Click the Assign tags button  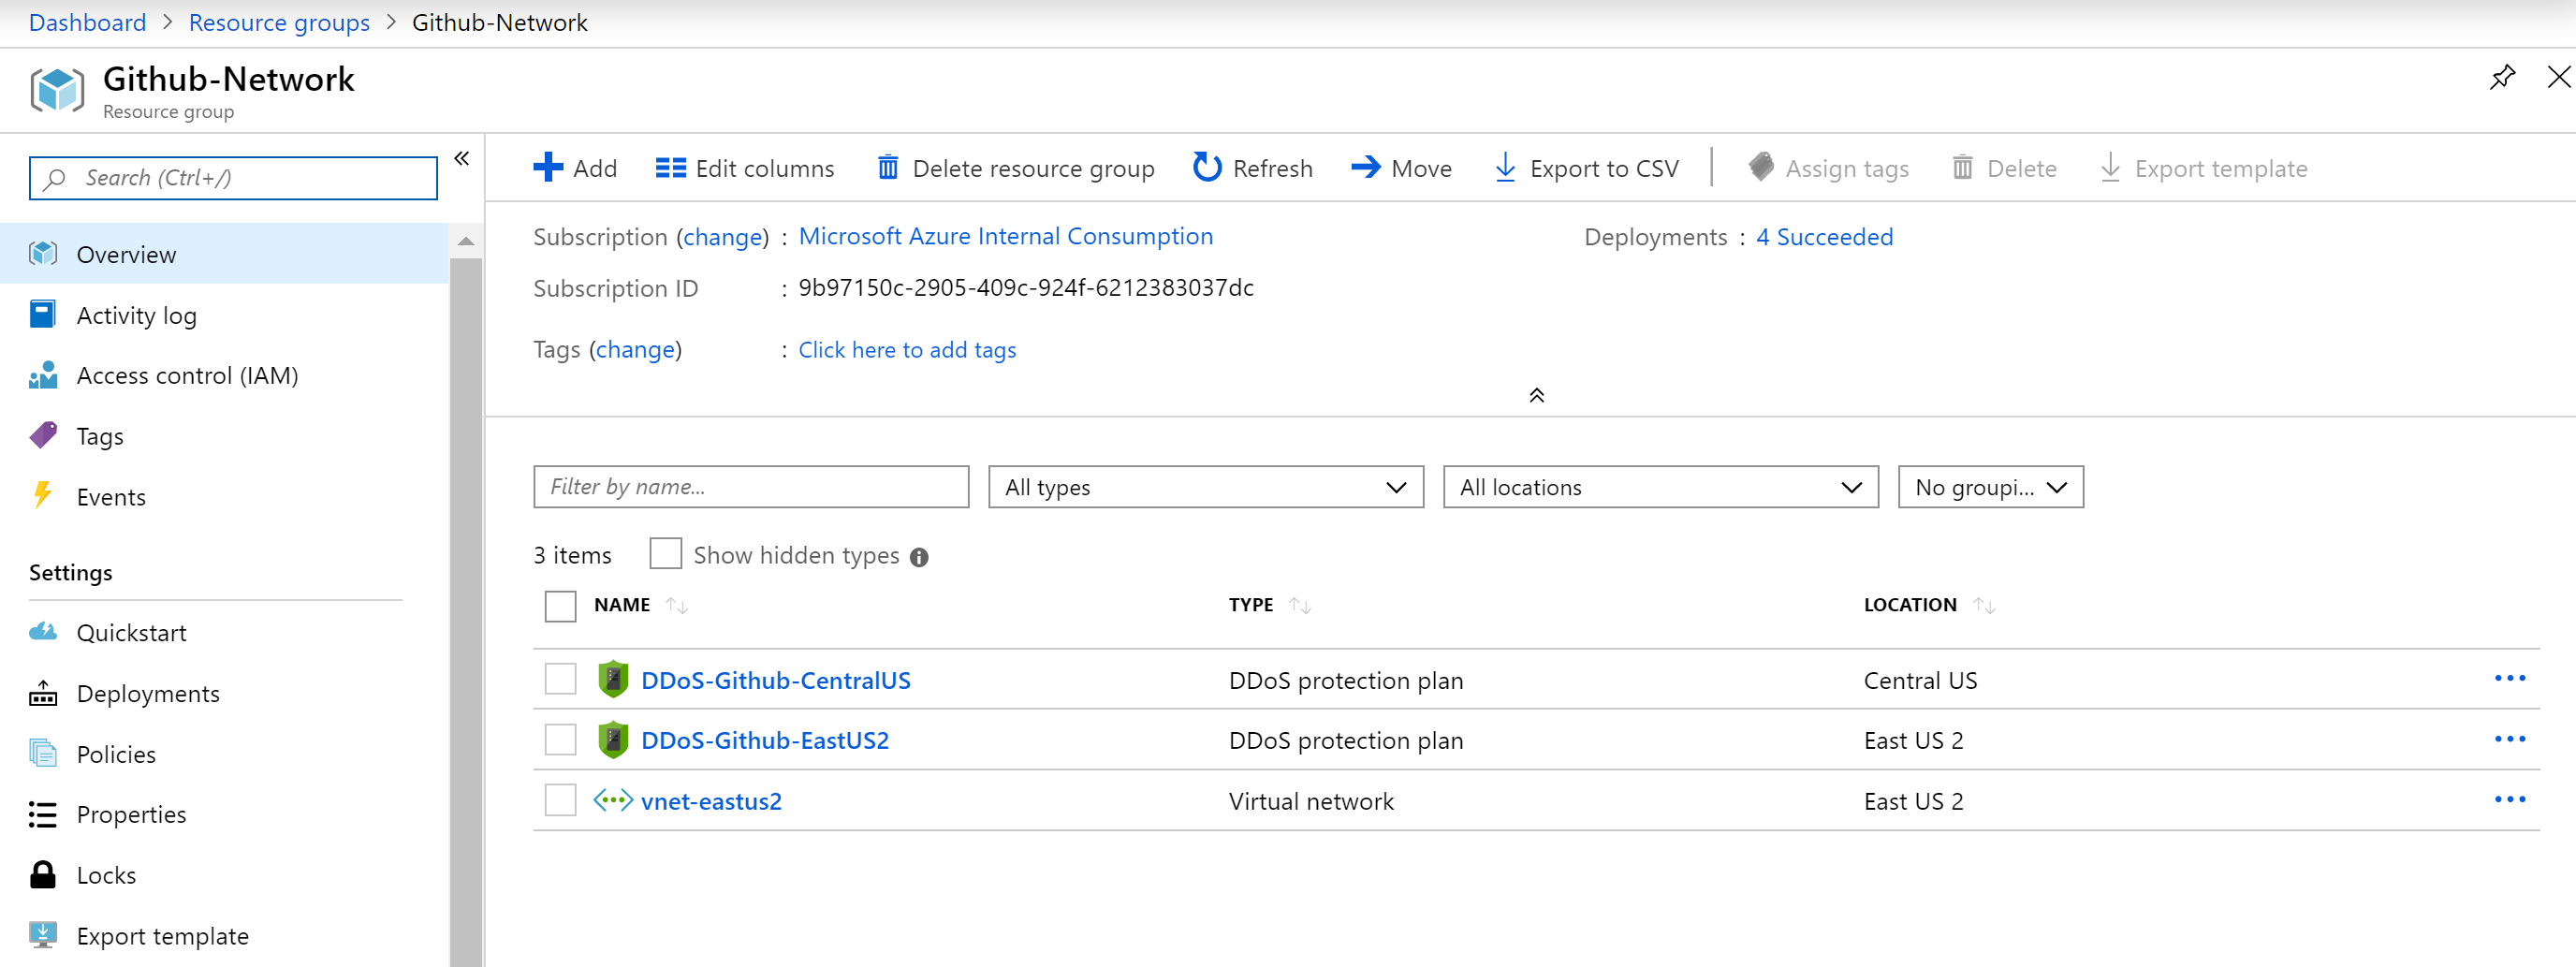(1828, 168)
